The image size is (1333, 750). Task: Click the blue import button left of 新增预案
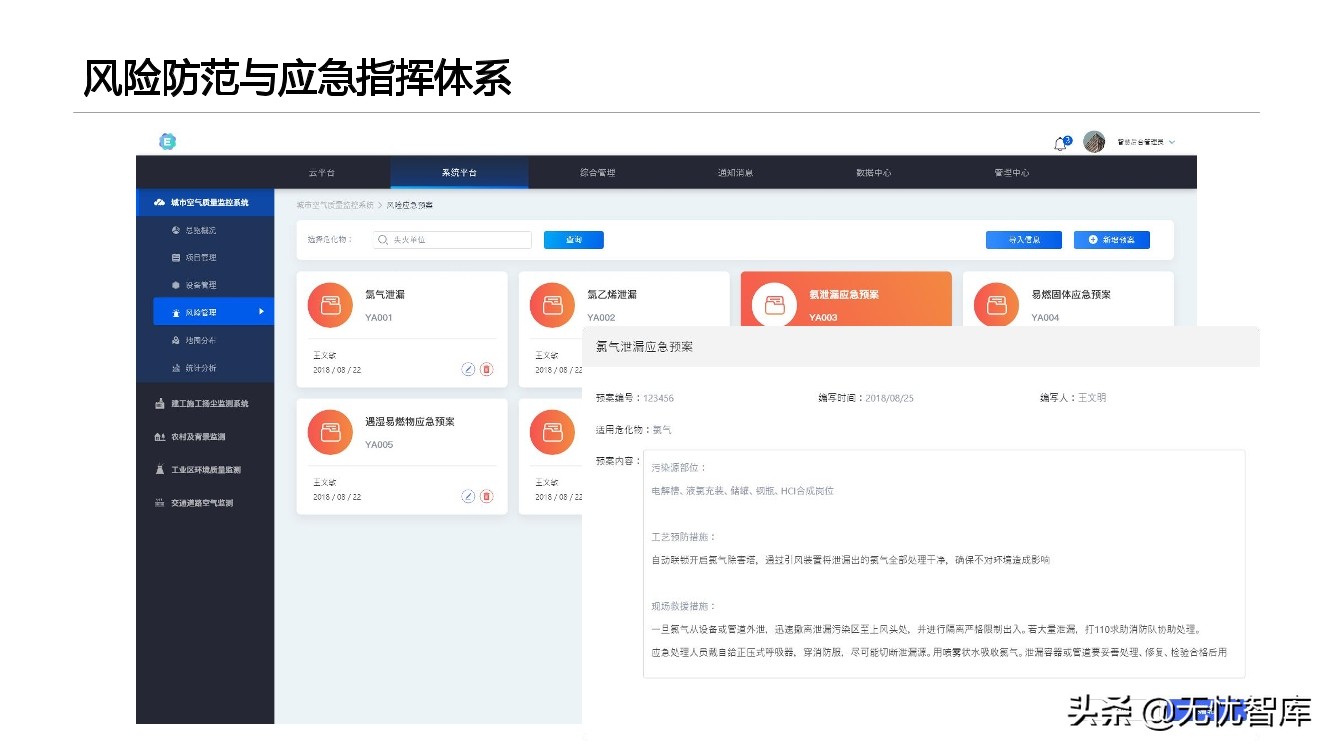pos(1024,240)
